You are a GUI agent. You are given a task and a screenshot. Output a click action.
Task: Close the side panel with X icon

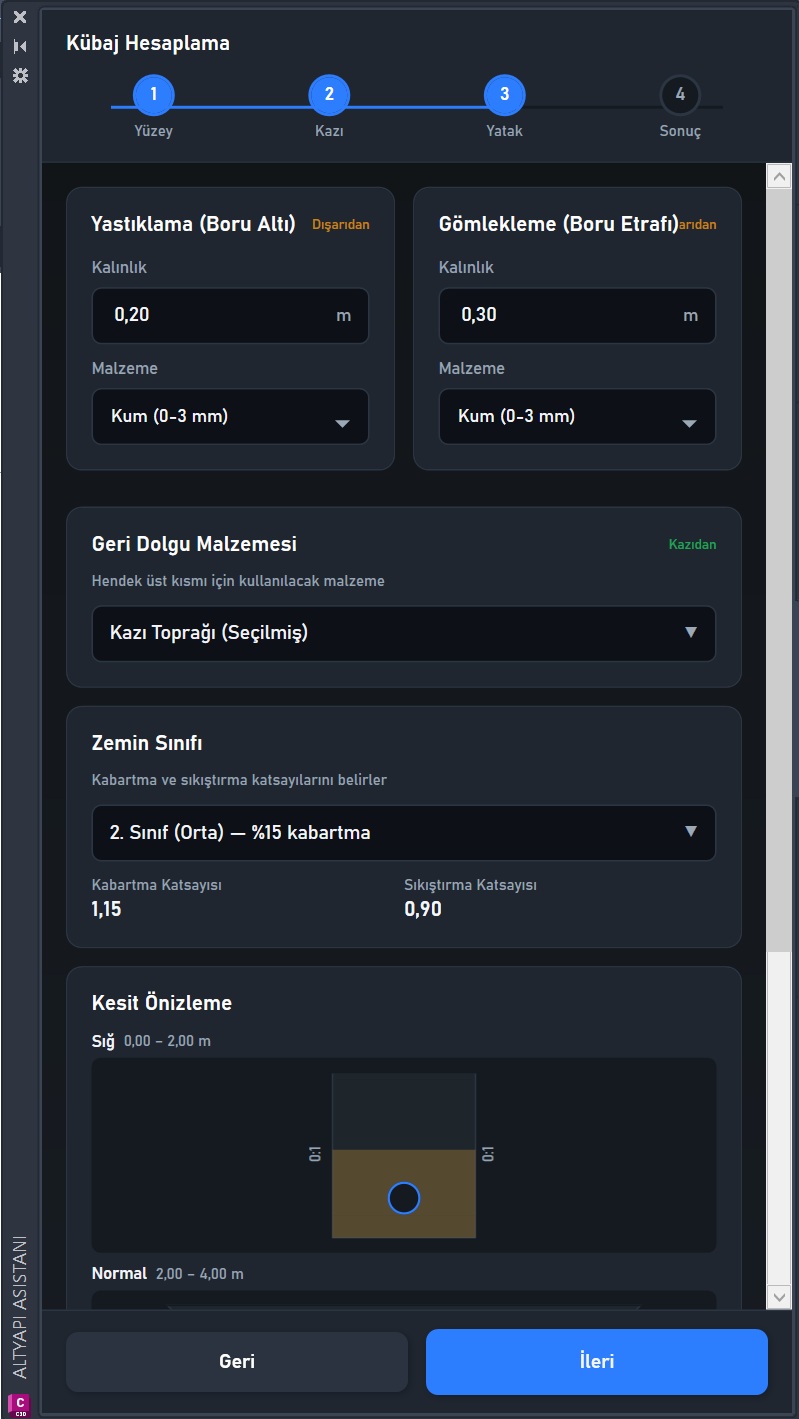[20, 17]
